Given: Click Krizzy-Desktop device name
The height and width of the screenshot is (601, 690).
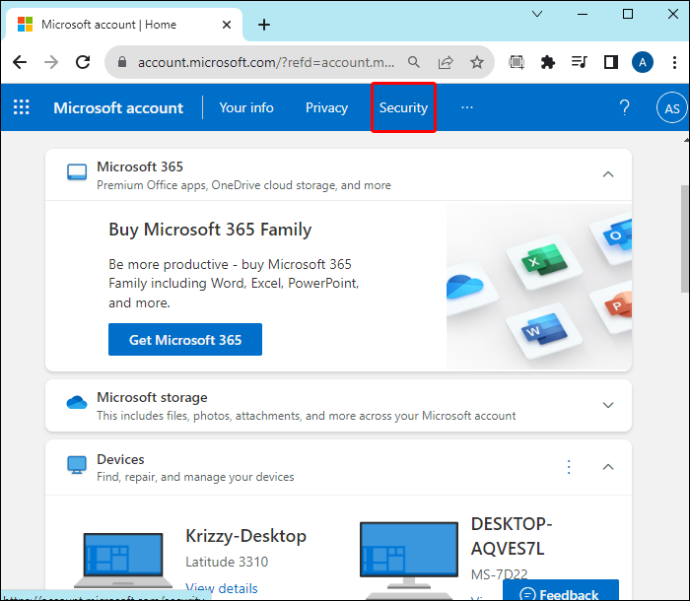Looking at the screenshot, I should (246, 536).
